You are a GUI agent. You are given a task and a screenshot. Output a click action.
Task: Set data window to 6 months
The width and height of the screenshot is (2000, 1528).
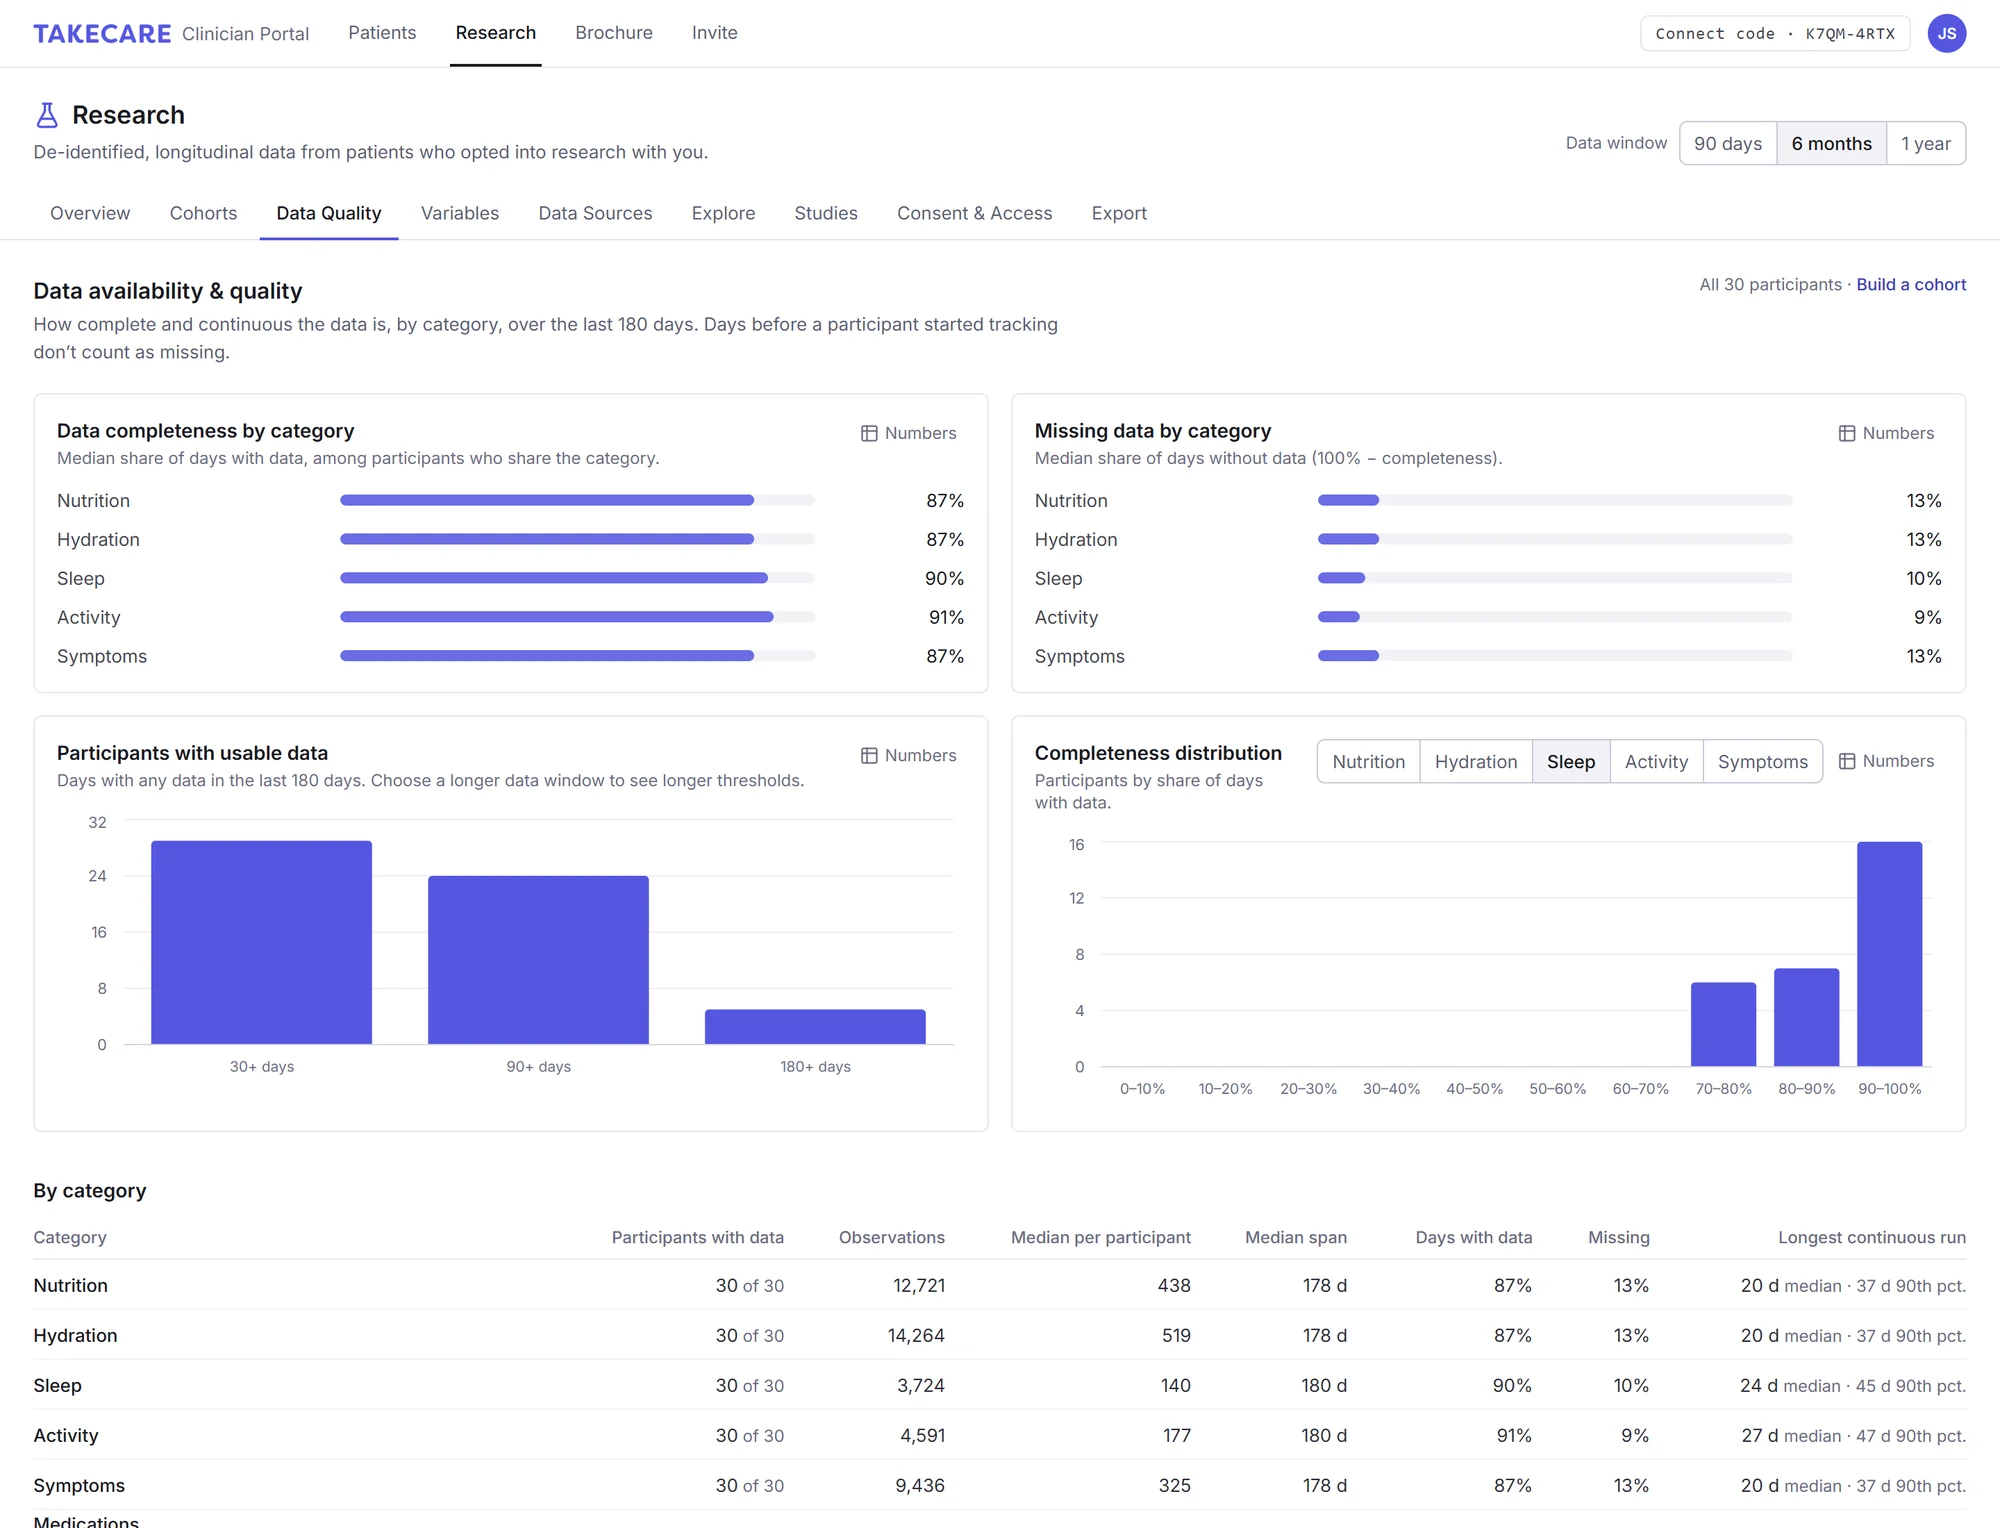click(1831, 143)
